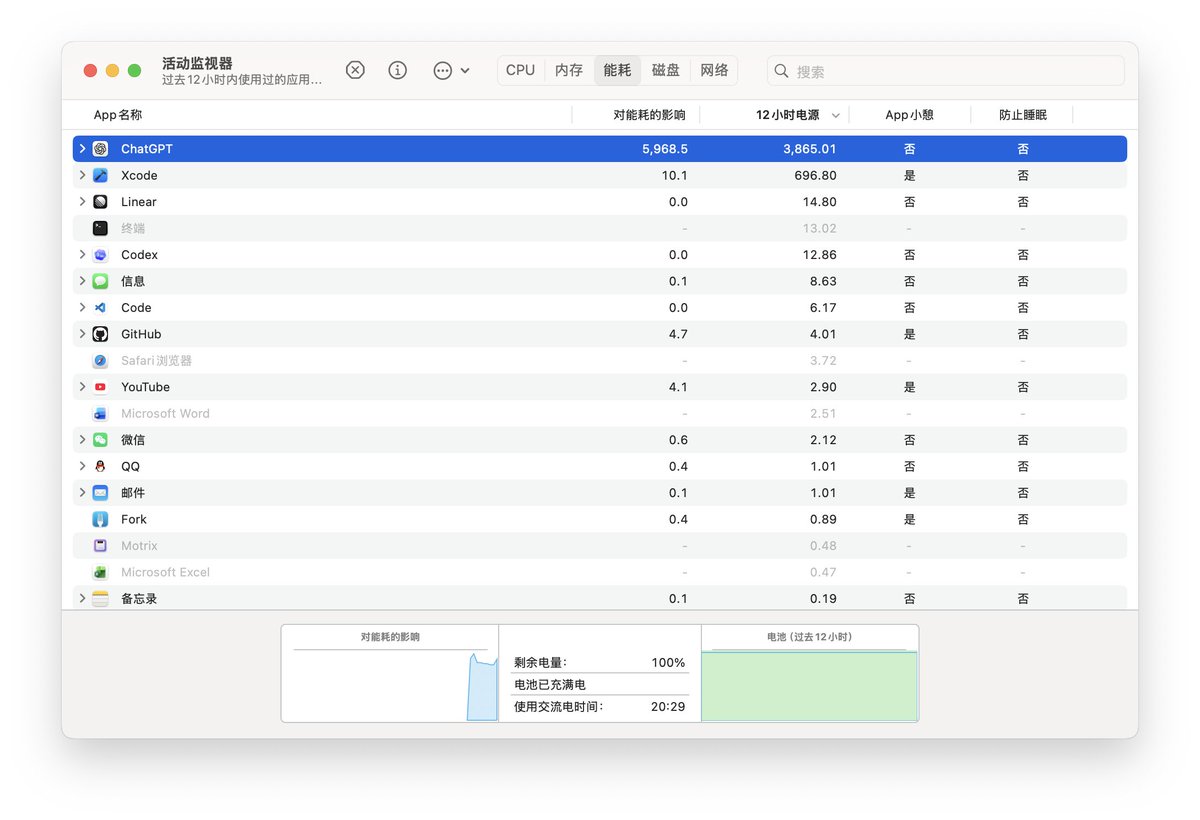Click 微信 12-hour power value 2.12
This screenshot has width=1200, height=820.
click(x=823, y=440)
